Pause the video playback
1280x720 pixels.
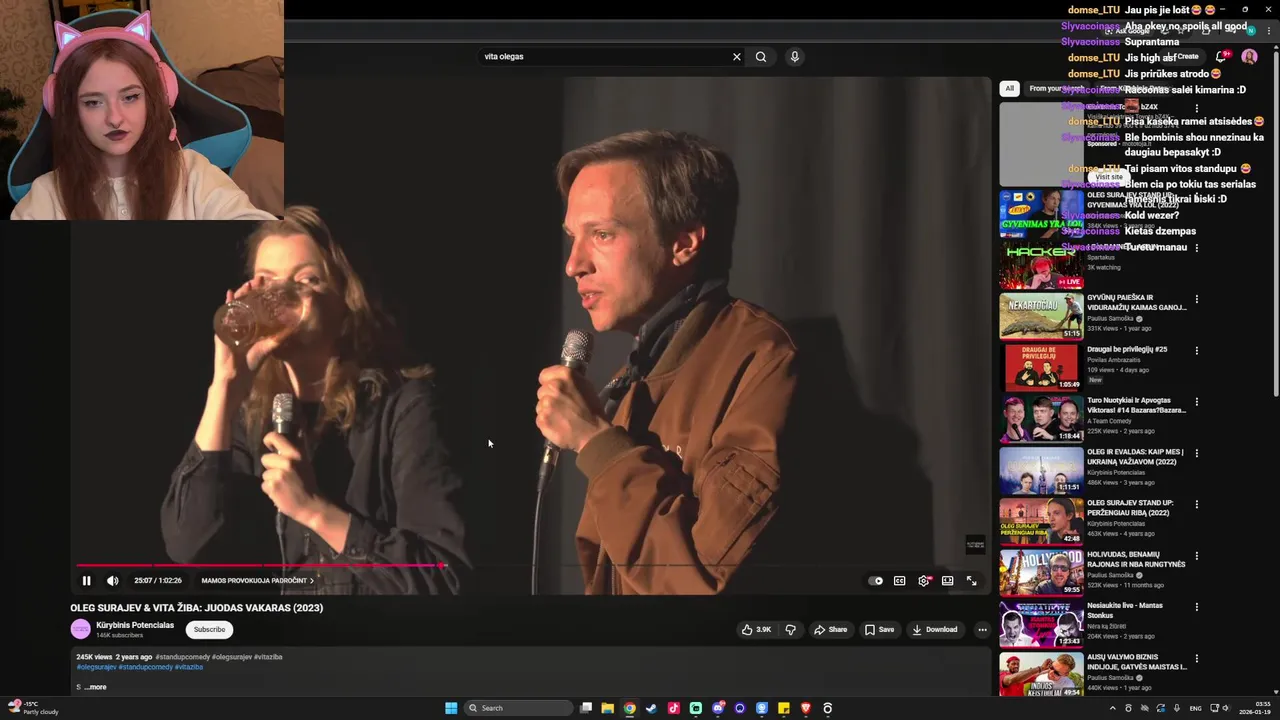[86, 581]
